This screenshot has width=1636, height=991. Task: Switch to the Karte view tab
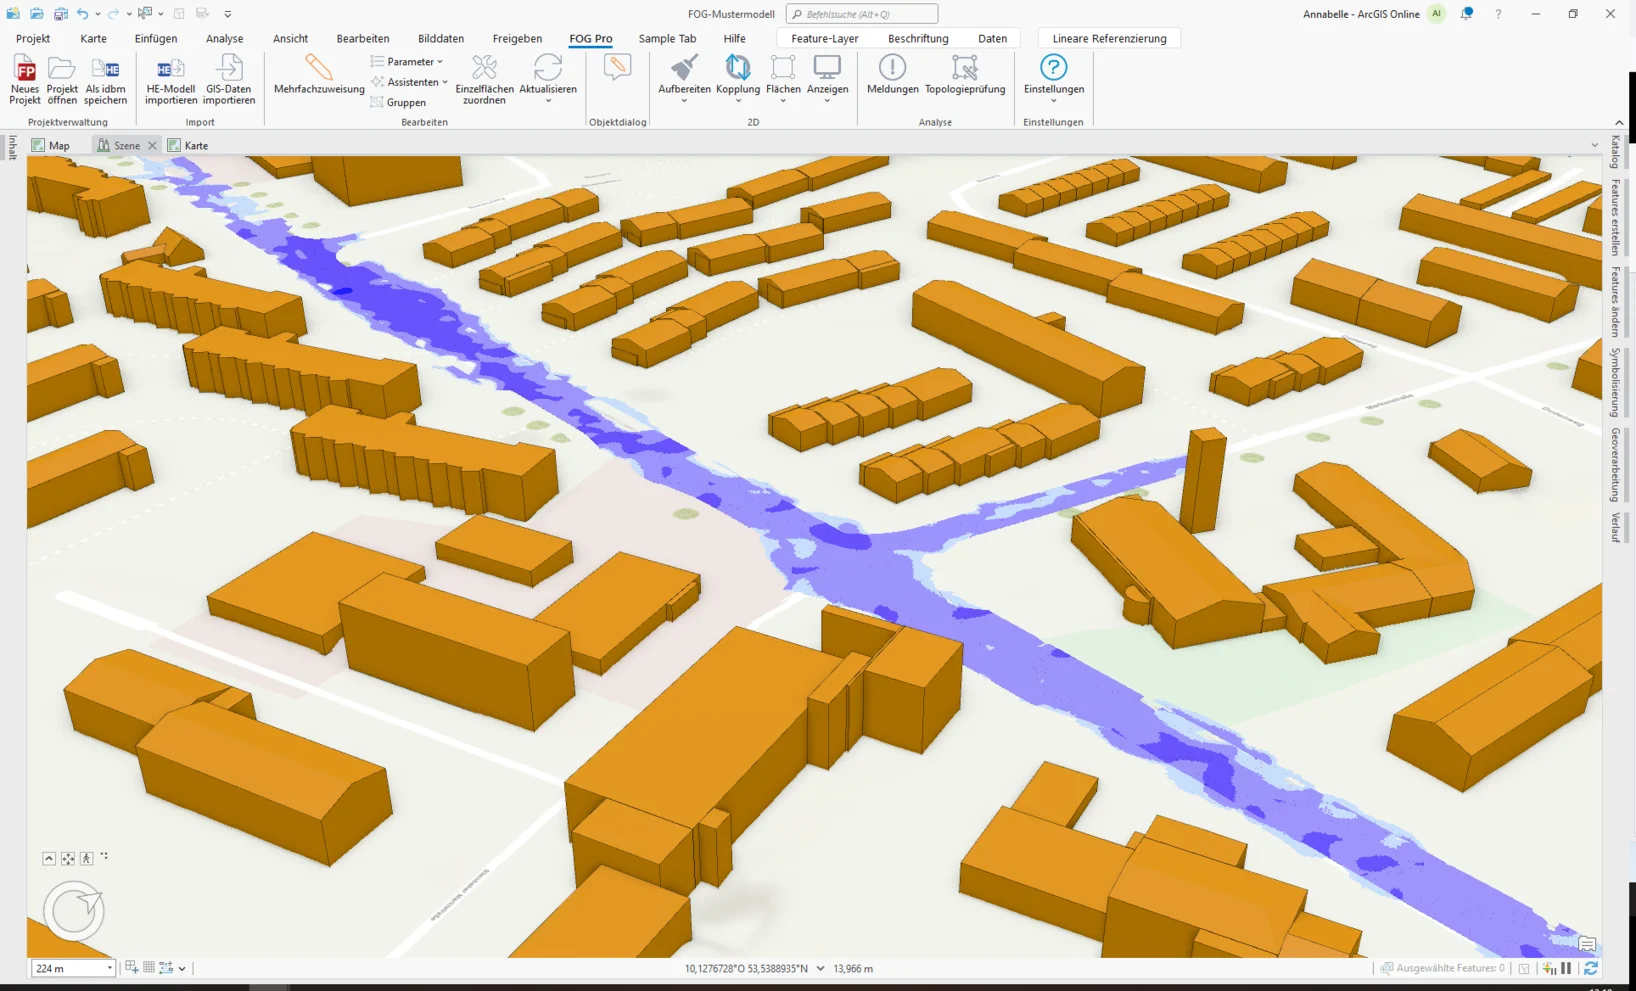point(188,145)
